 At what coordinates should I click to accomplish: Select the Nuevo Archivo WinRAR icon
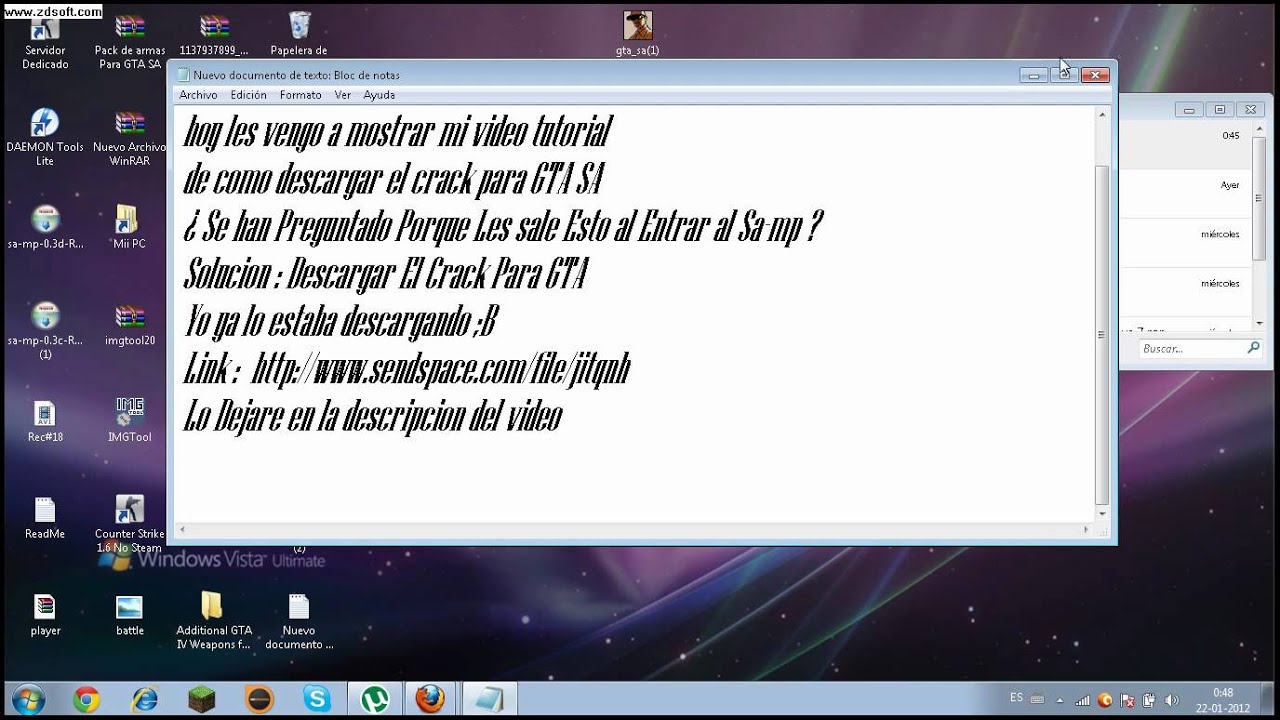pyautogui.click(x=130, y=138)
